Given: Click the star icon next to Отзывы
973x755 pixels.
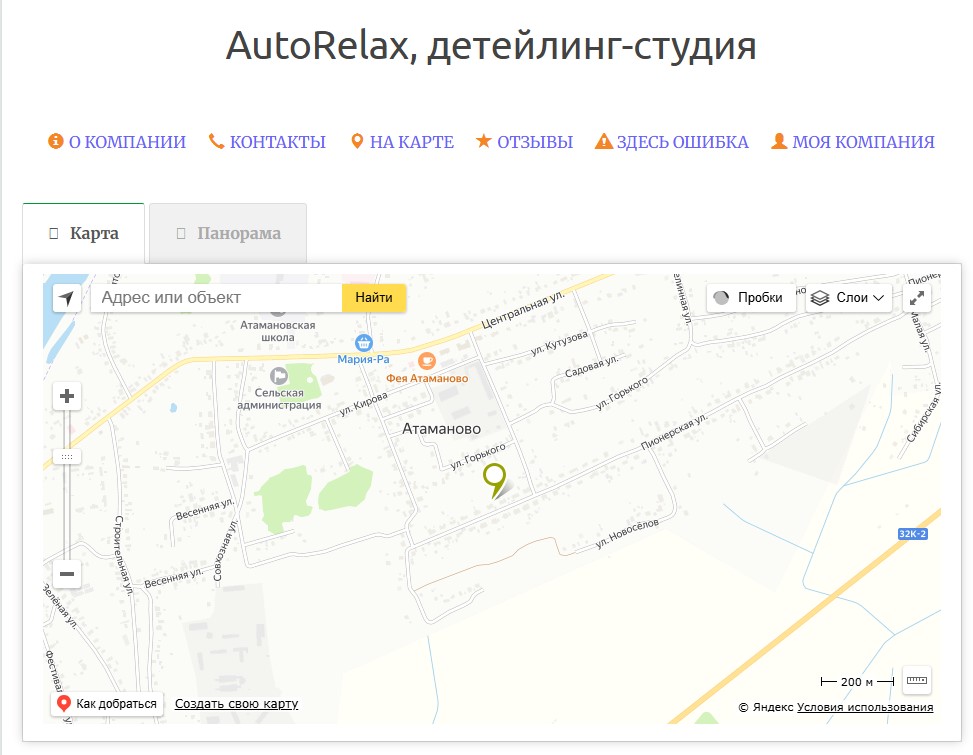Looking at the screenshot, I should click(483, 141).
